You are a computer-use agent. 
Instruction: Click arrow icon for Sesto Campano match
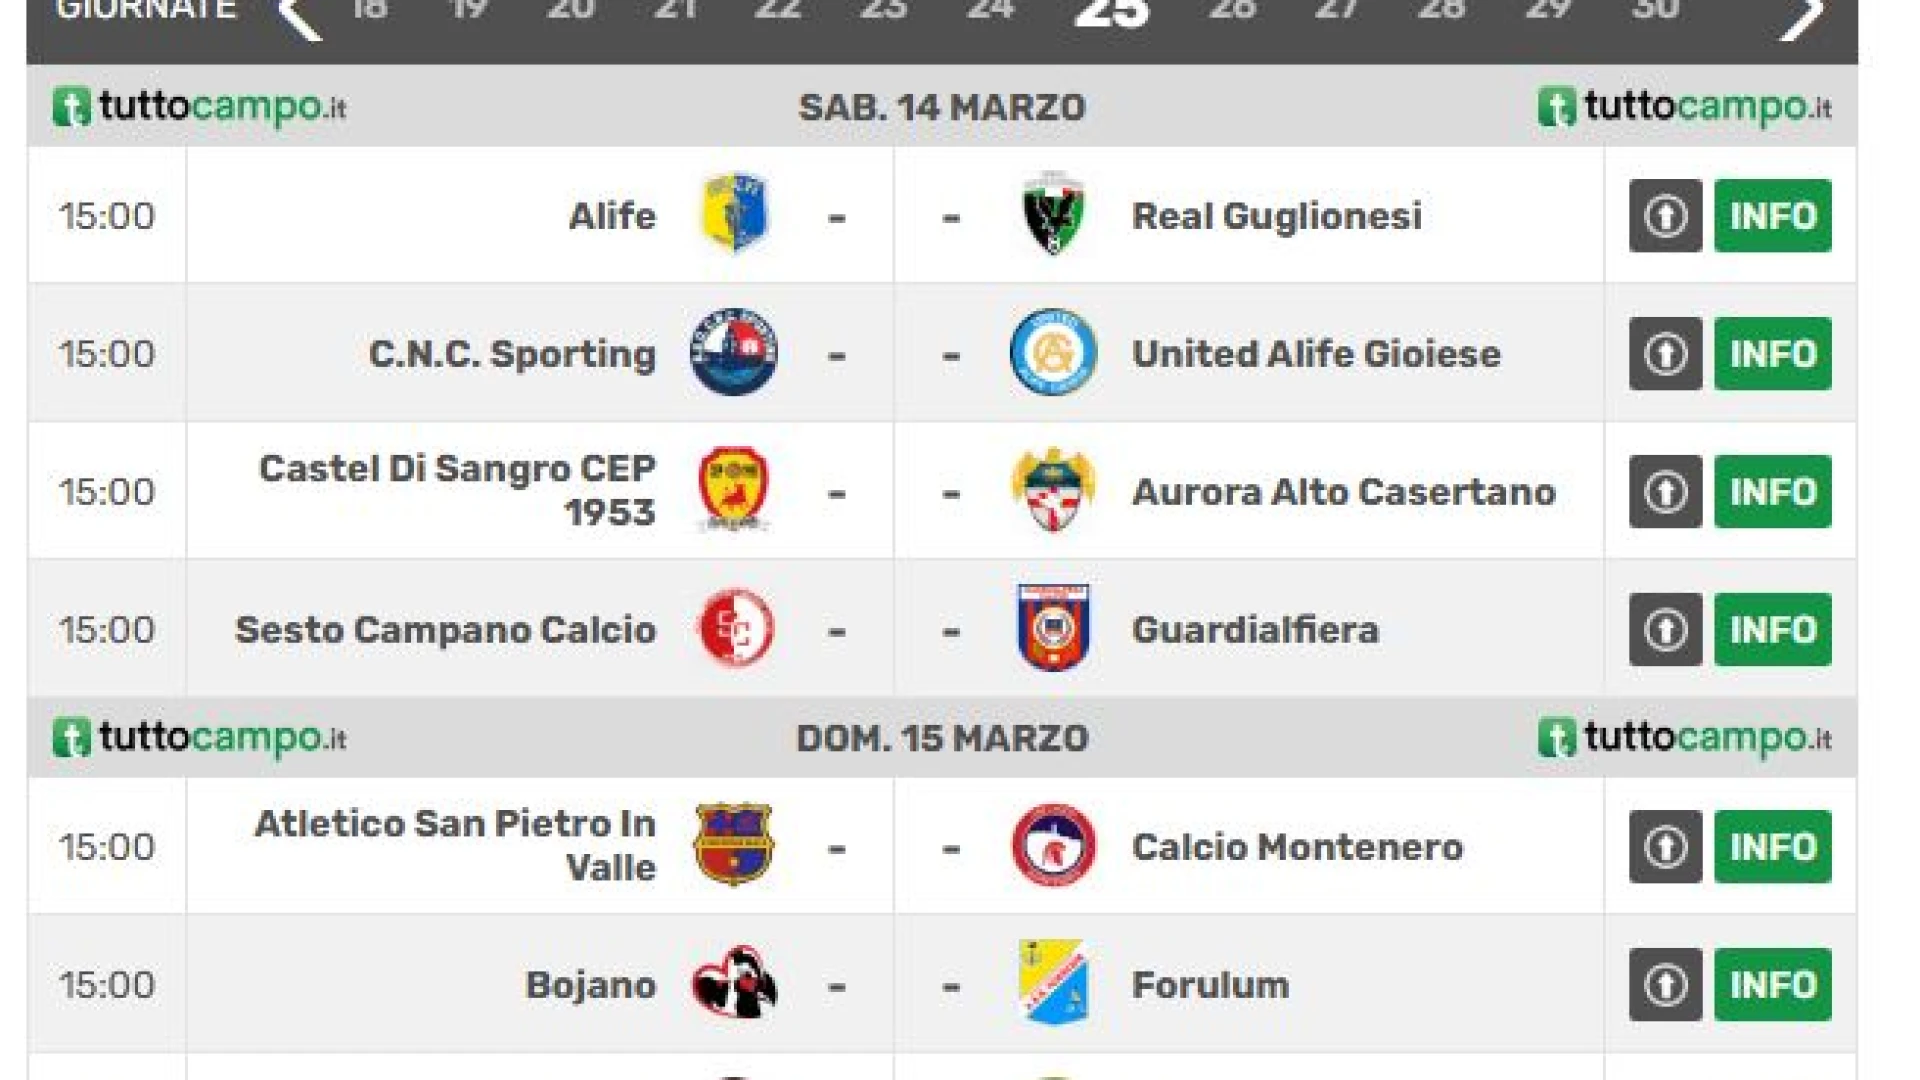pyautogui.click(x=1665, y=630)
